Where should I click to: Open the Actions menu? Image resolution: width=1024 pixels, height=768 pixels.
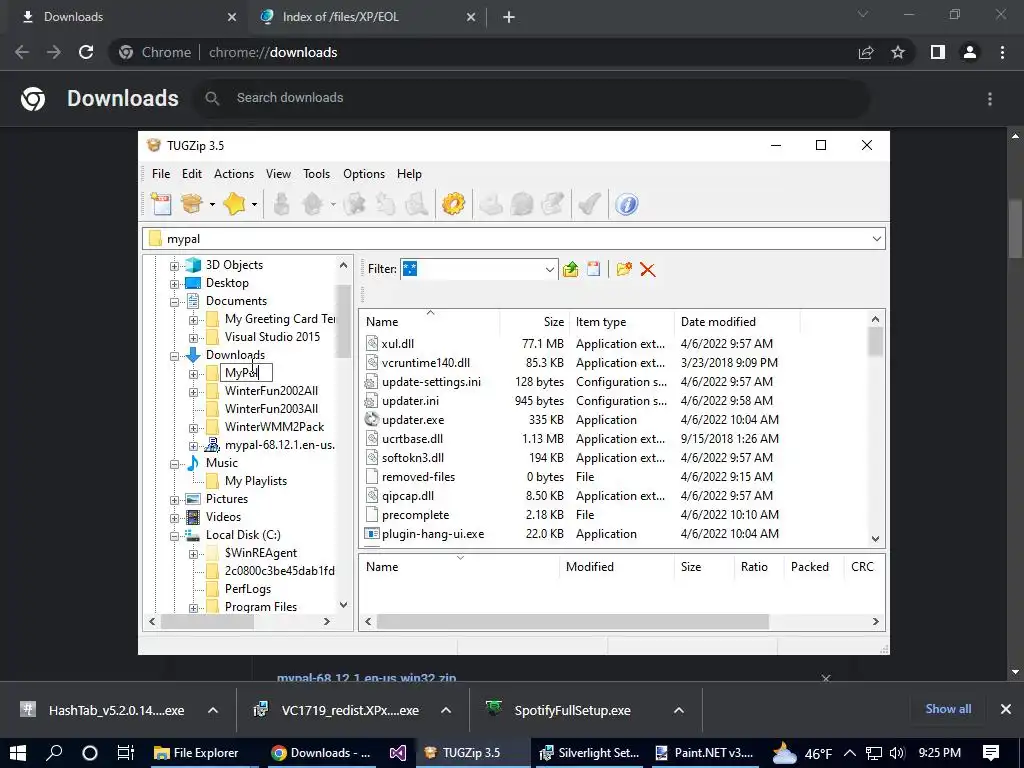point(234,174)
